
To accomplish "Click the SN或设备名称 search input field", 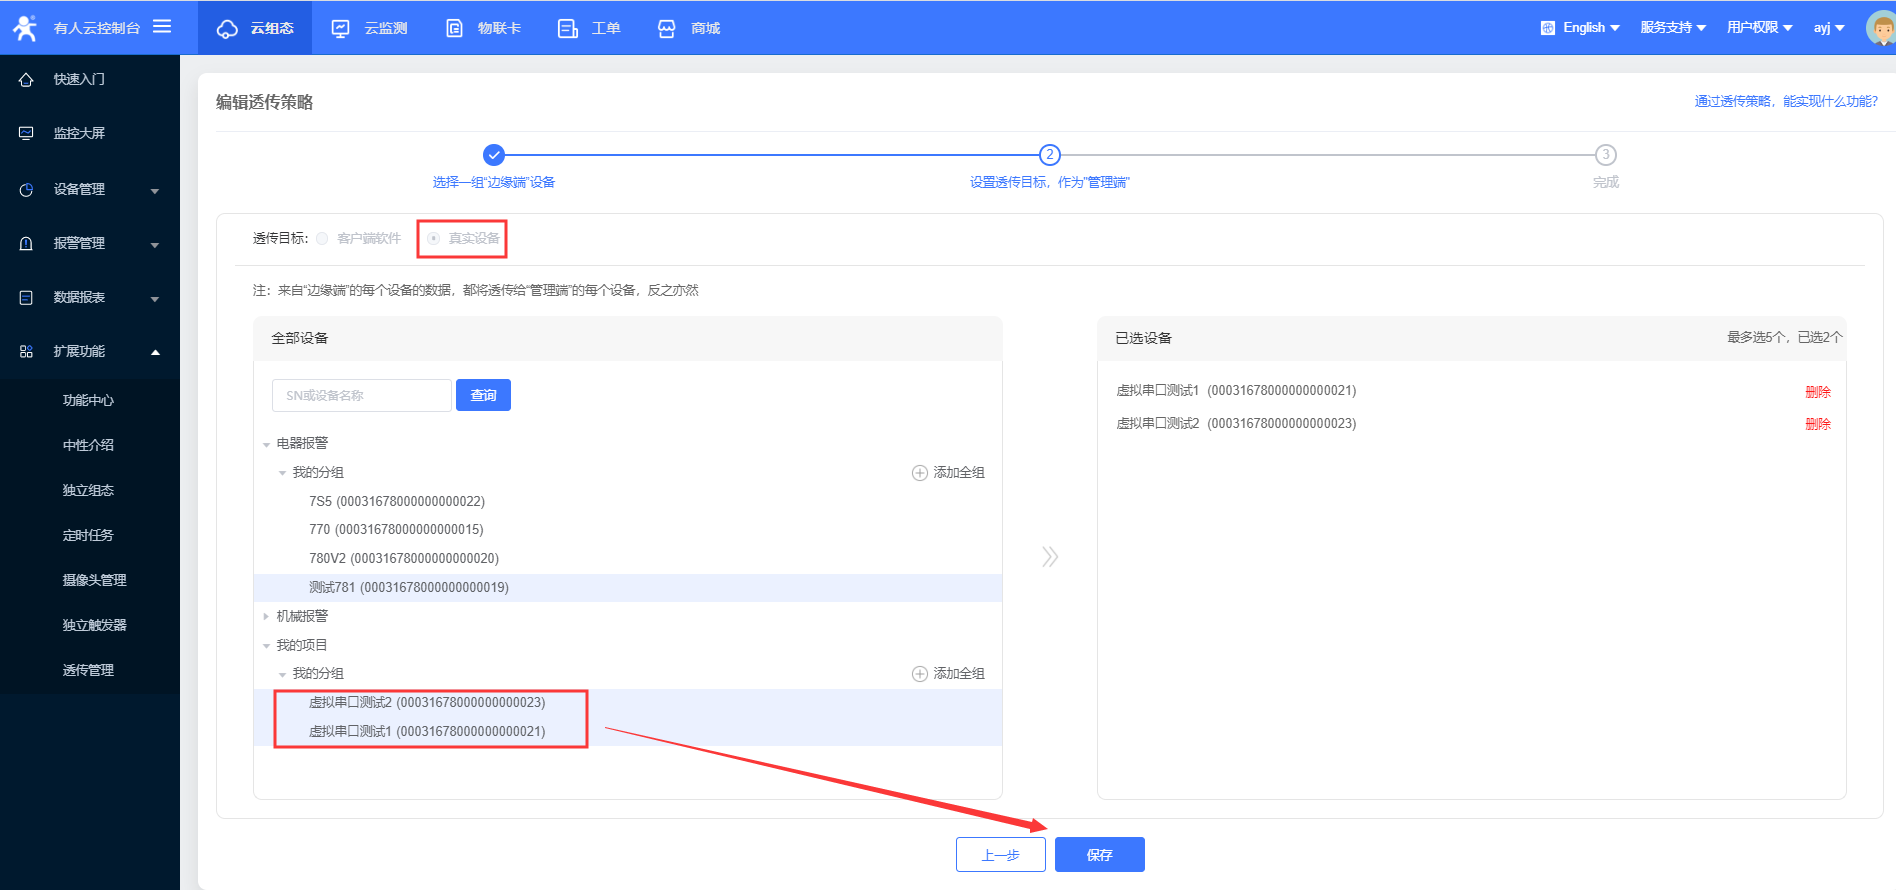I will click(361, 396).
